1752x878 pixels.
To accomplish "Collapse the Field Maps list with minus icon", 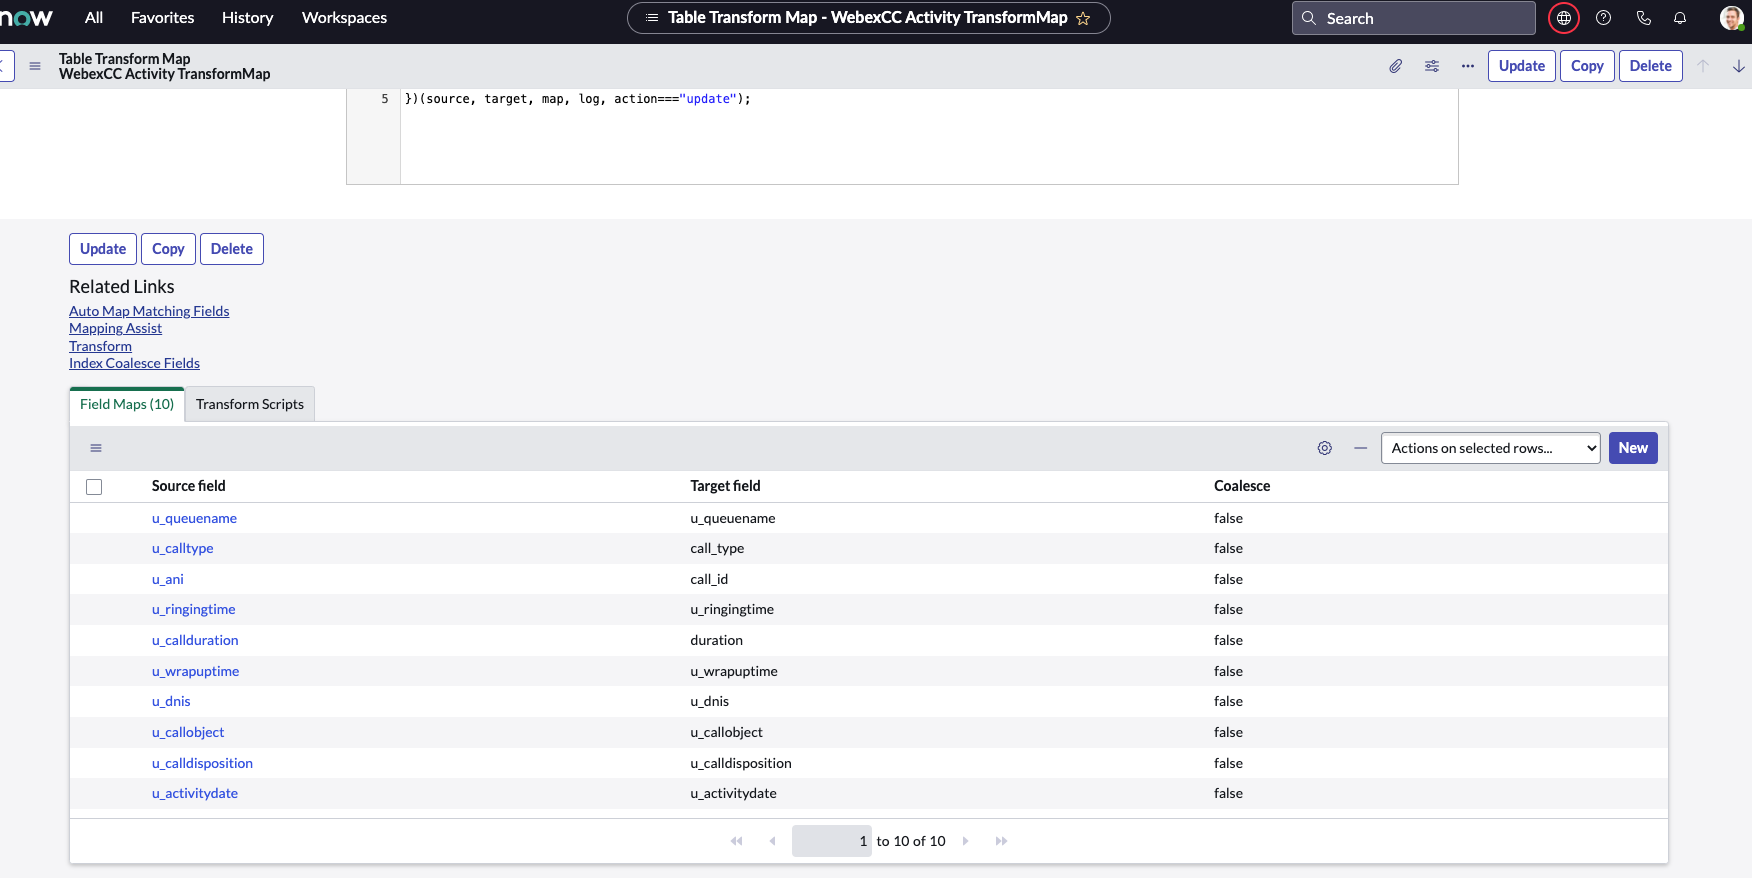I will (1360, 448).
